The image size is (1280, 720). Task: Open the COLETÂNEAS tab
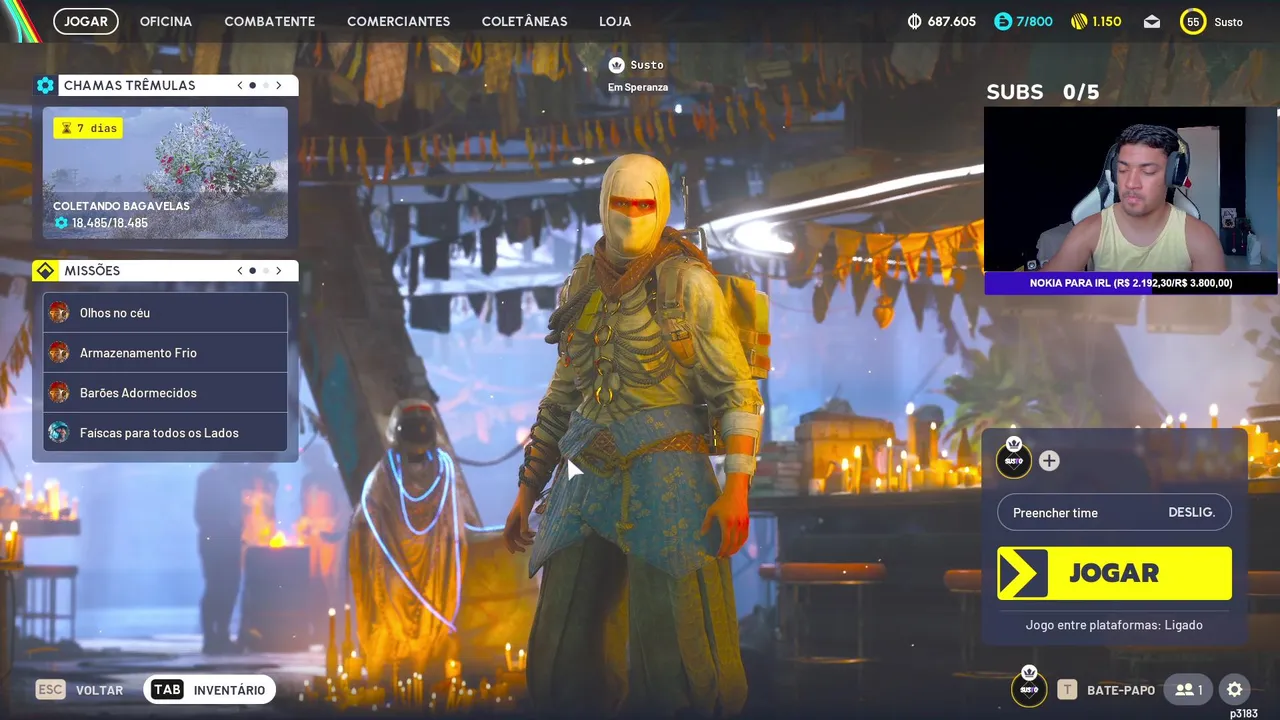coord(524,21)
